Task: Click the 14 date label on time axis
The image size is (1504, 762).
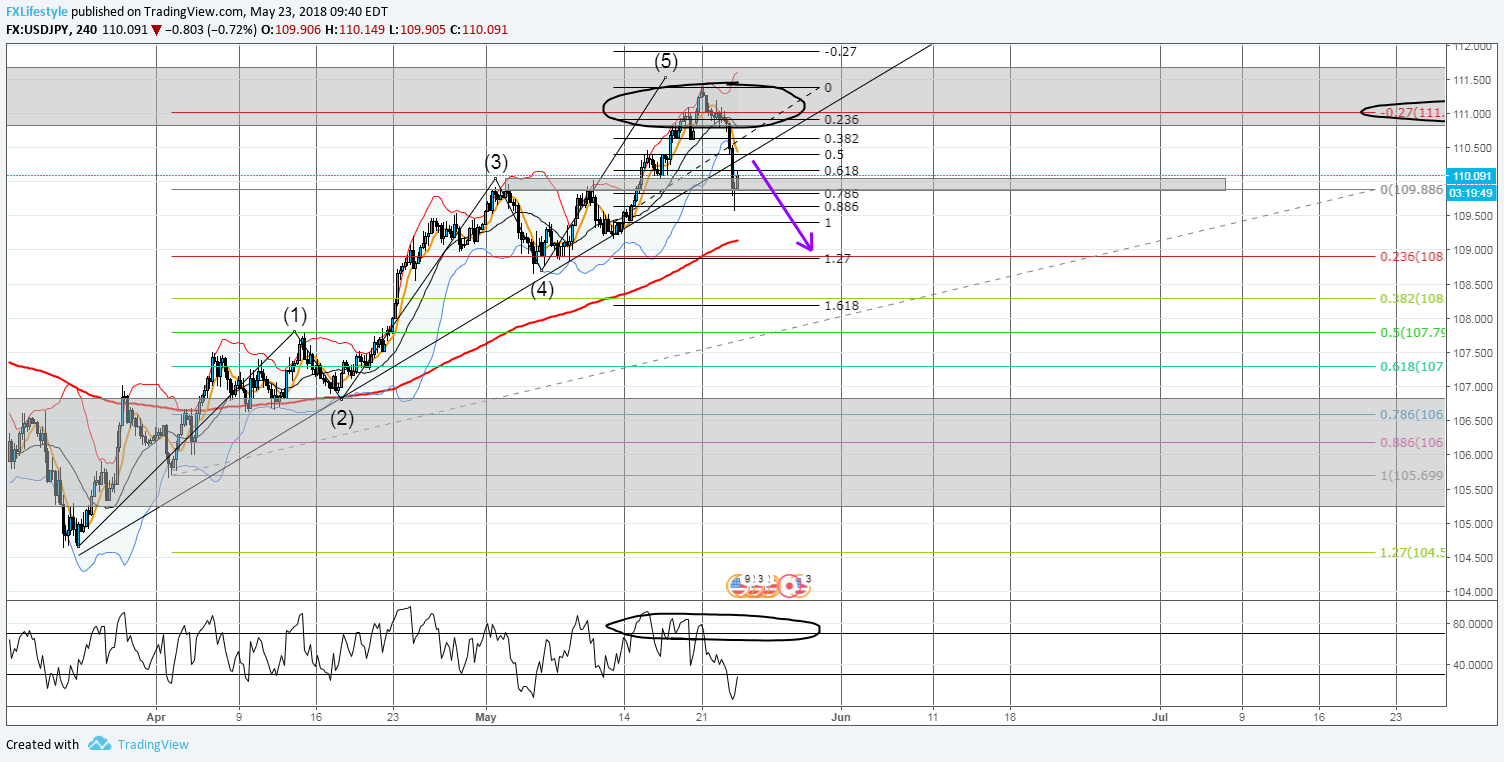Action: click(x=625, y=717)
